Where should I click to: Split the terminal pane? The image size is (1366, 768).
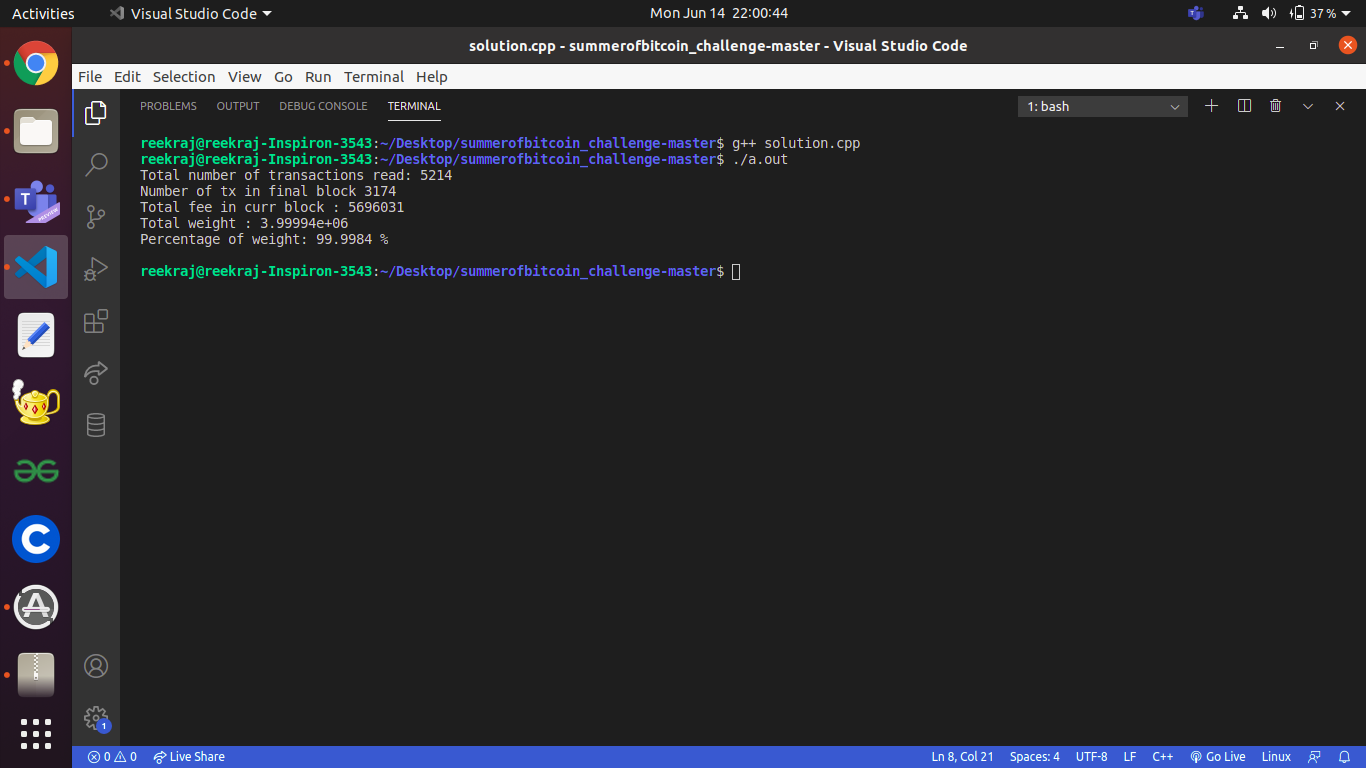pyautogui.click(x=1243, y=105)
